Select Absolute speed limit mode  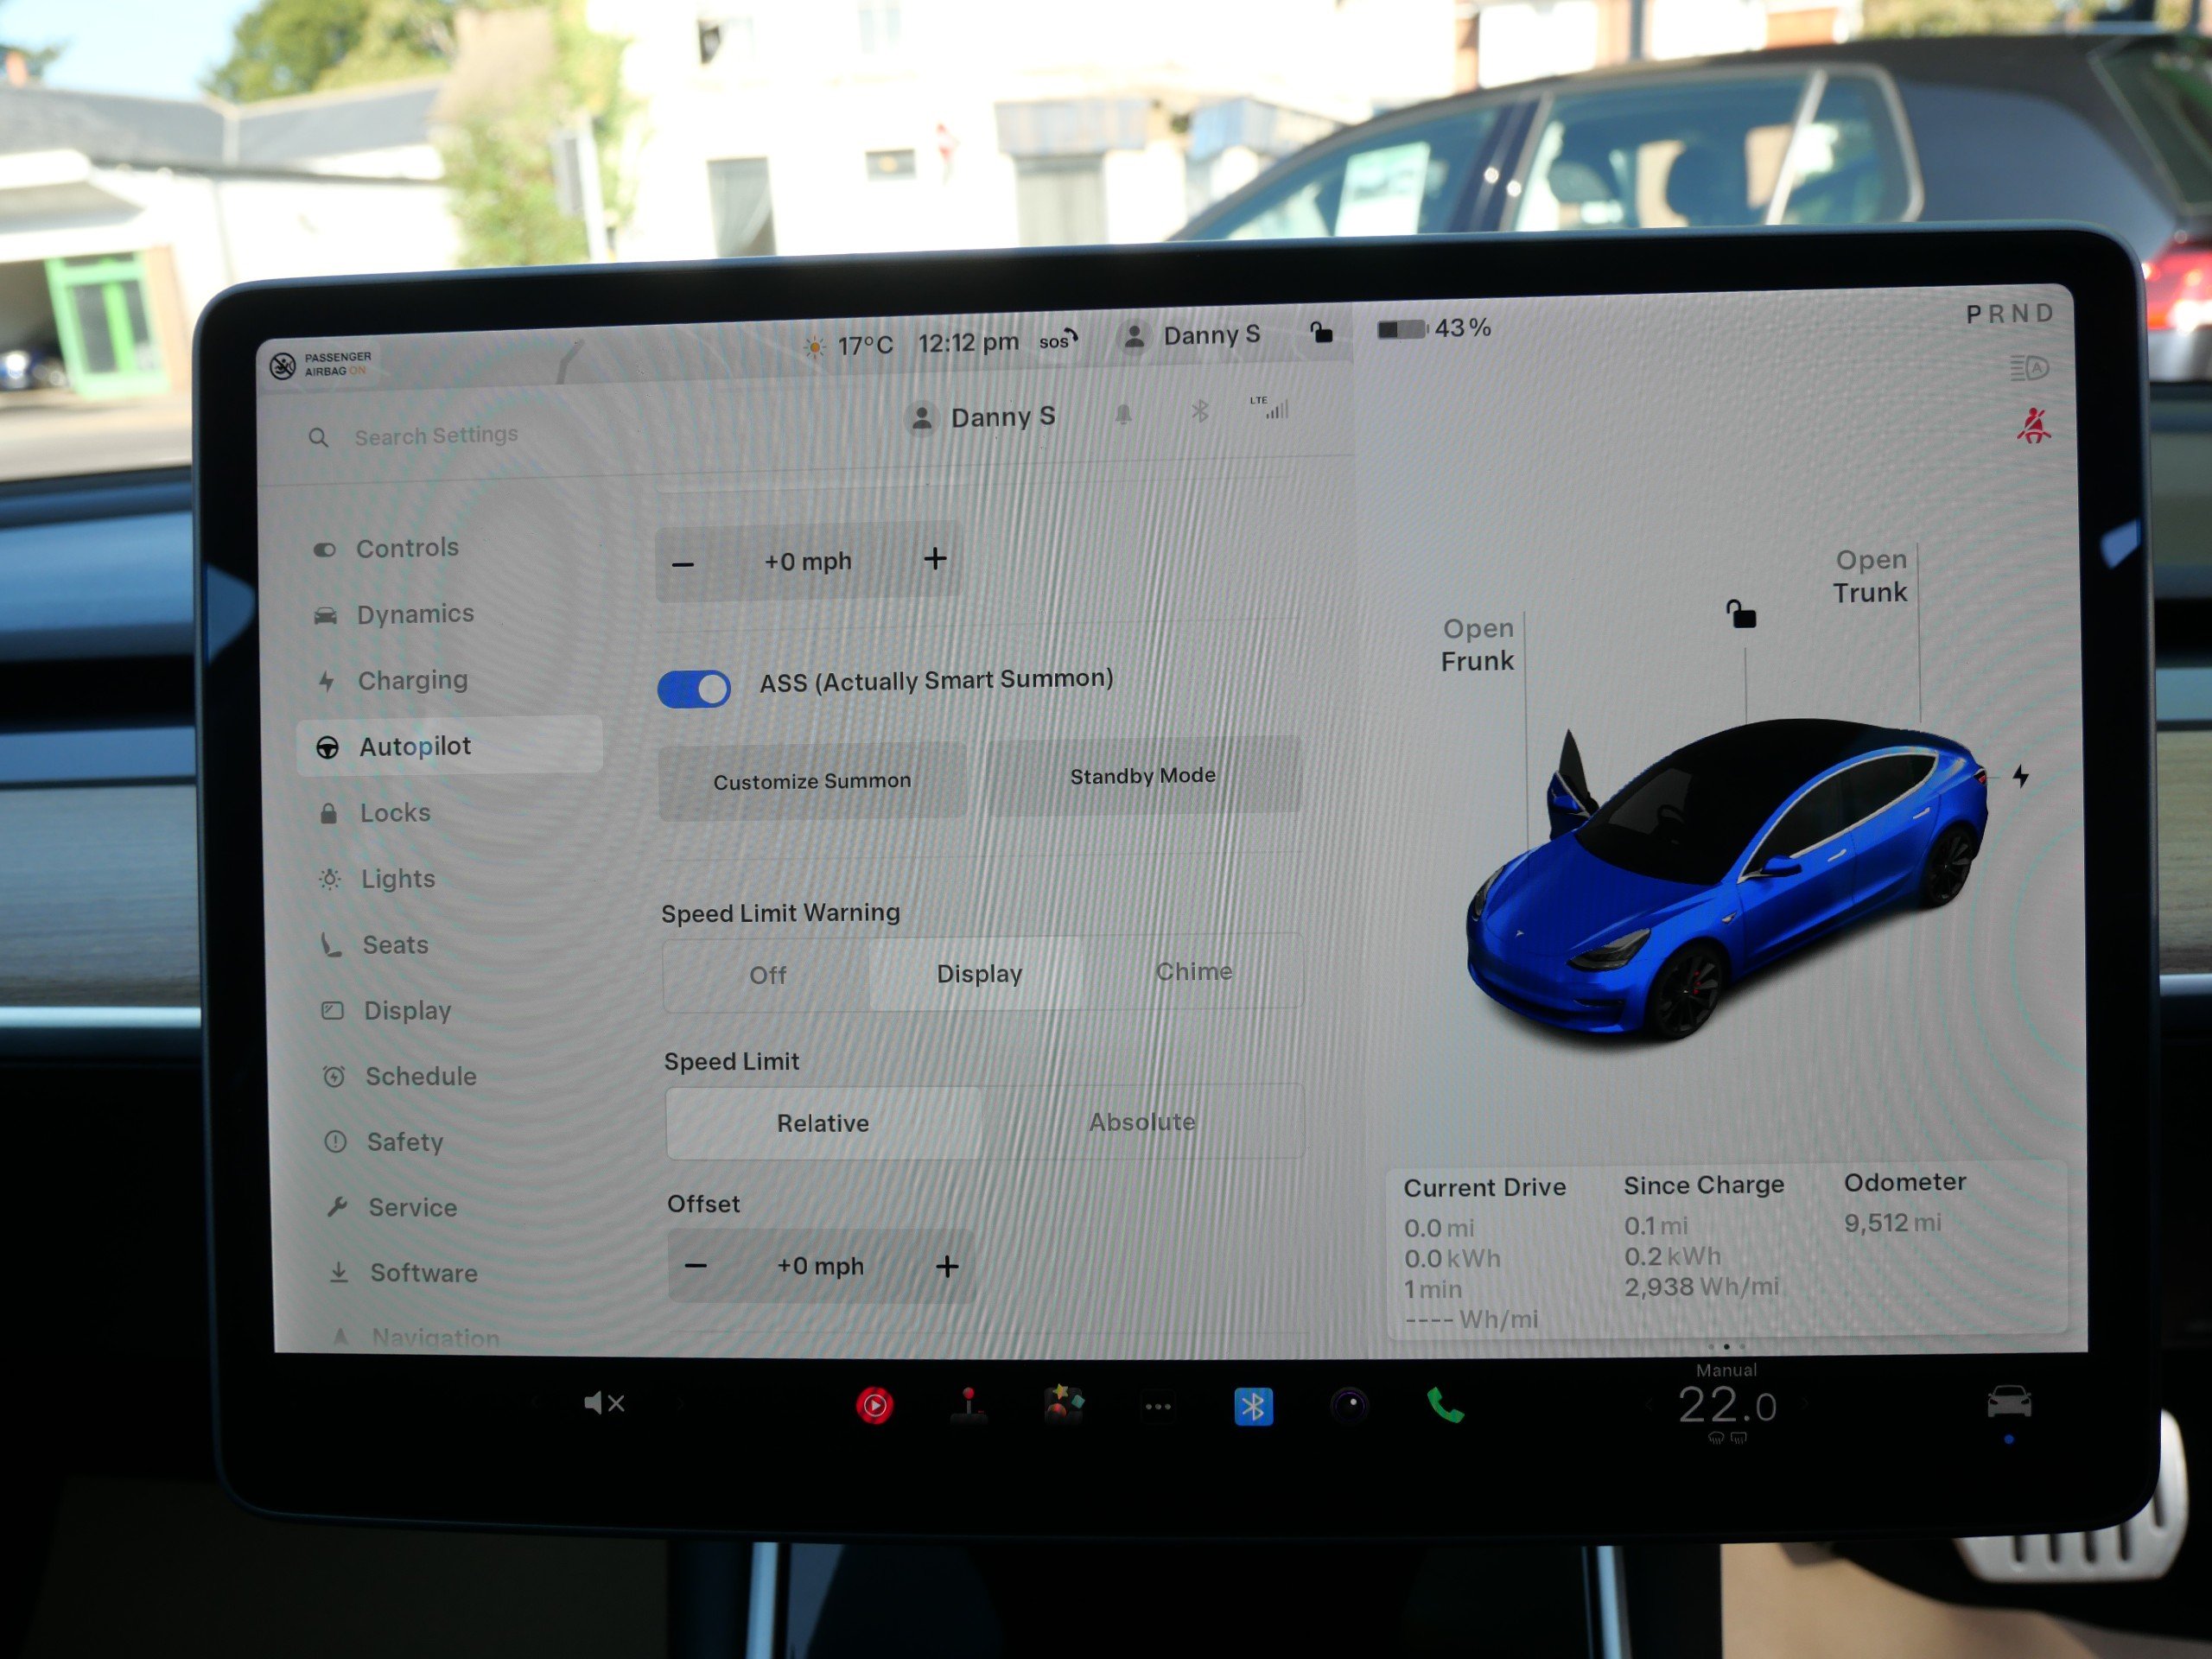[1141, 1122]
